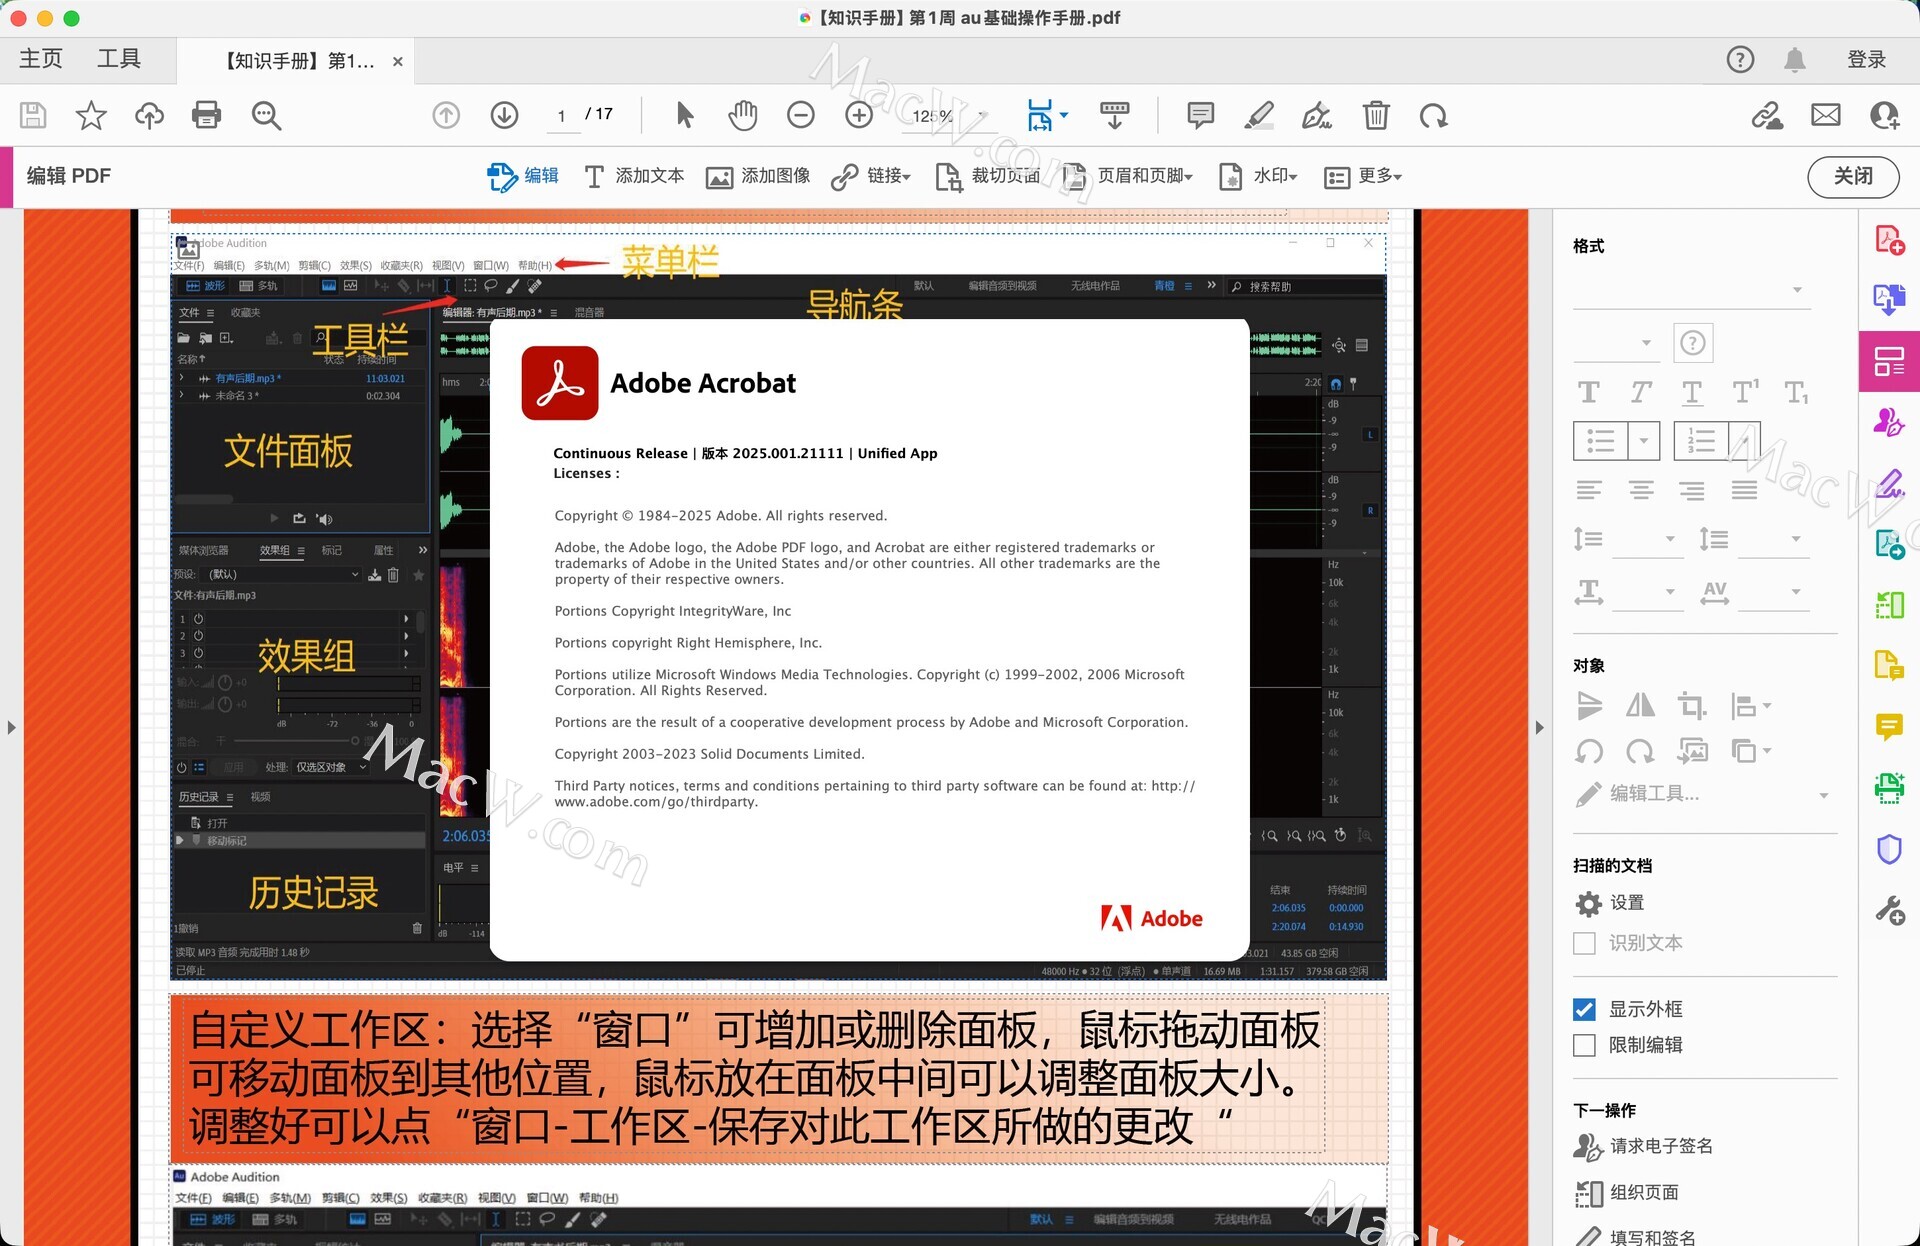Switch to the 主页 tab

click(41, 59)
